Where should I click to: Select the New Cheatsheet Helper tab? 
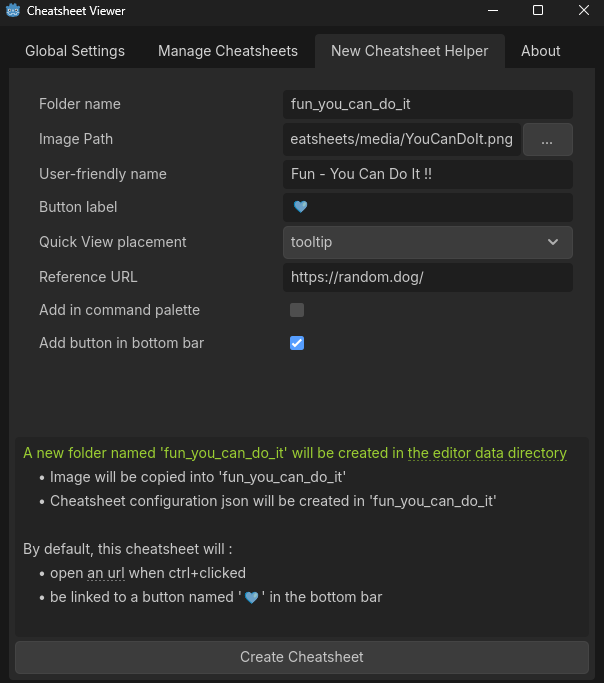410,51
